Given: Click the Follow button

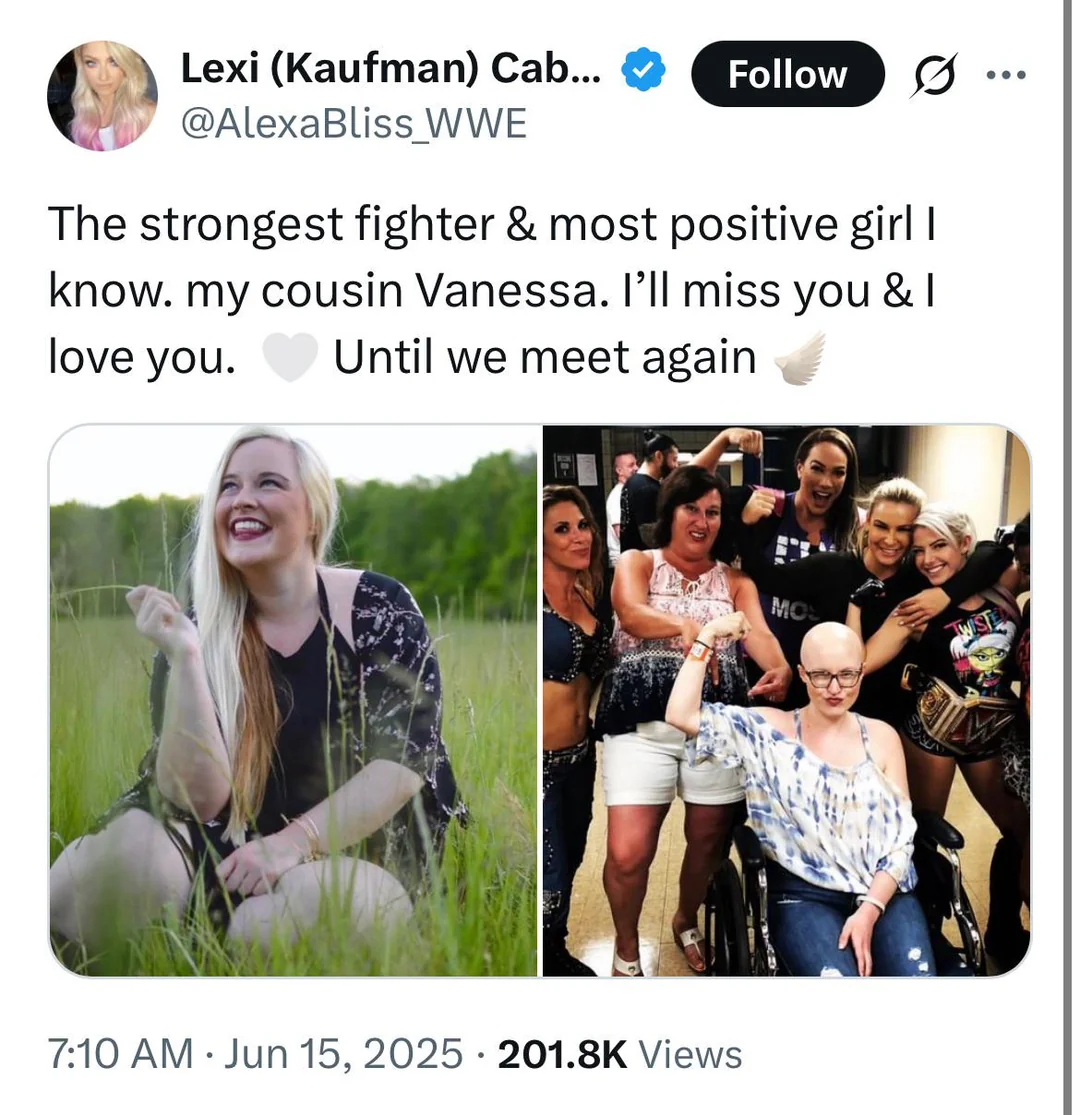Looking at the screenshot, I should [x=787, y=74].
